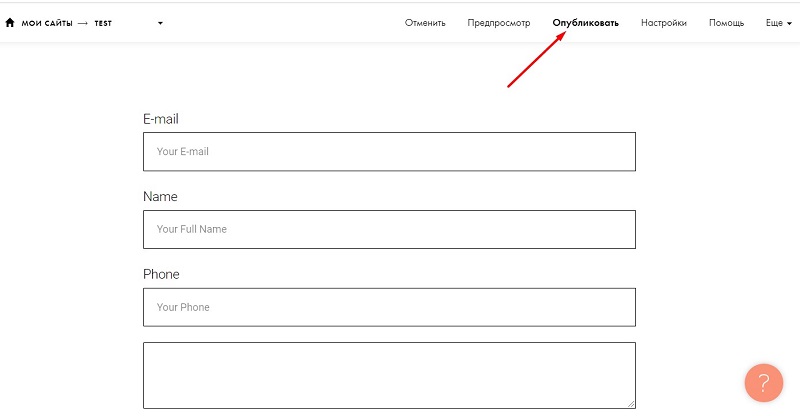Click the home icon in breadcrumb
Image resolution: width=800 pixels, height=416 pixels.
[10, 22]
